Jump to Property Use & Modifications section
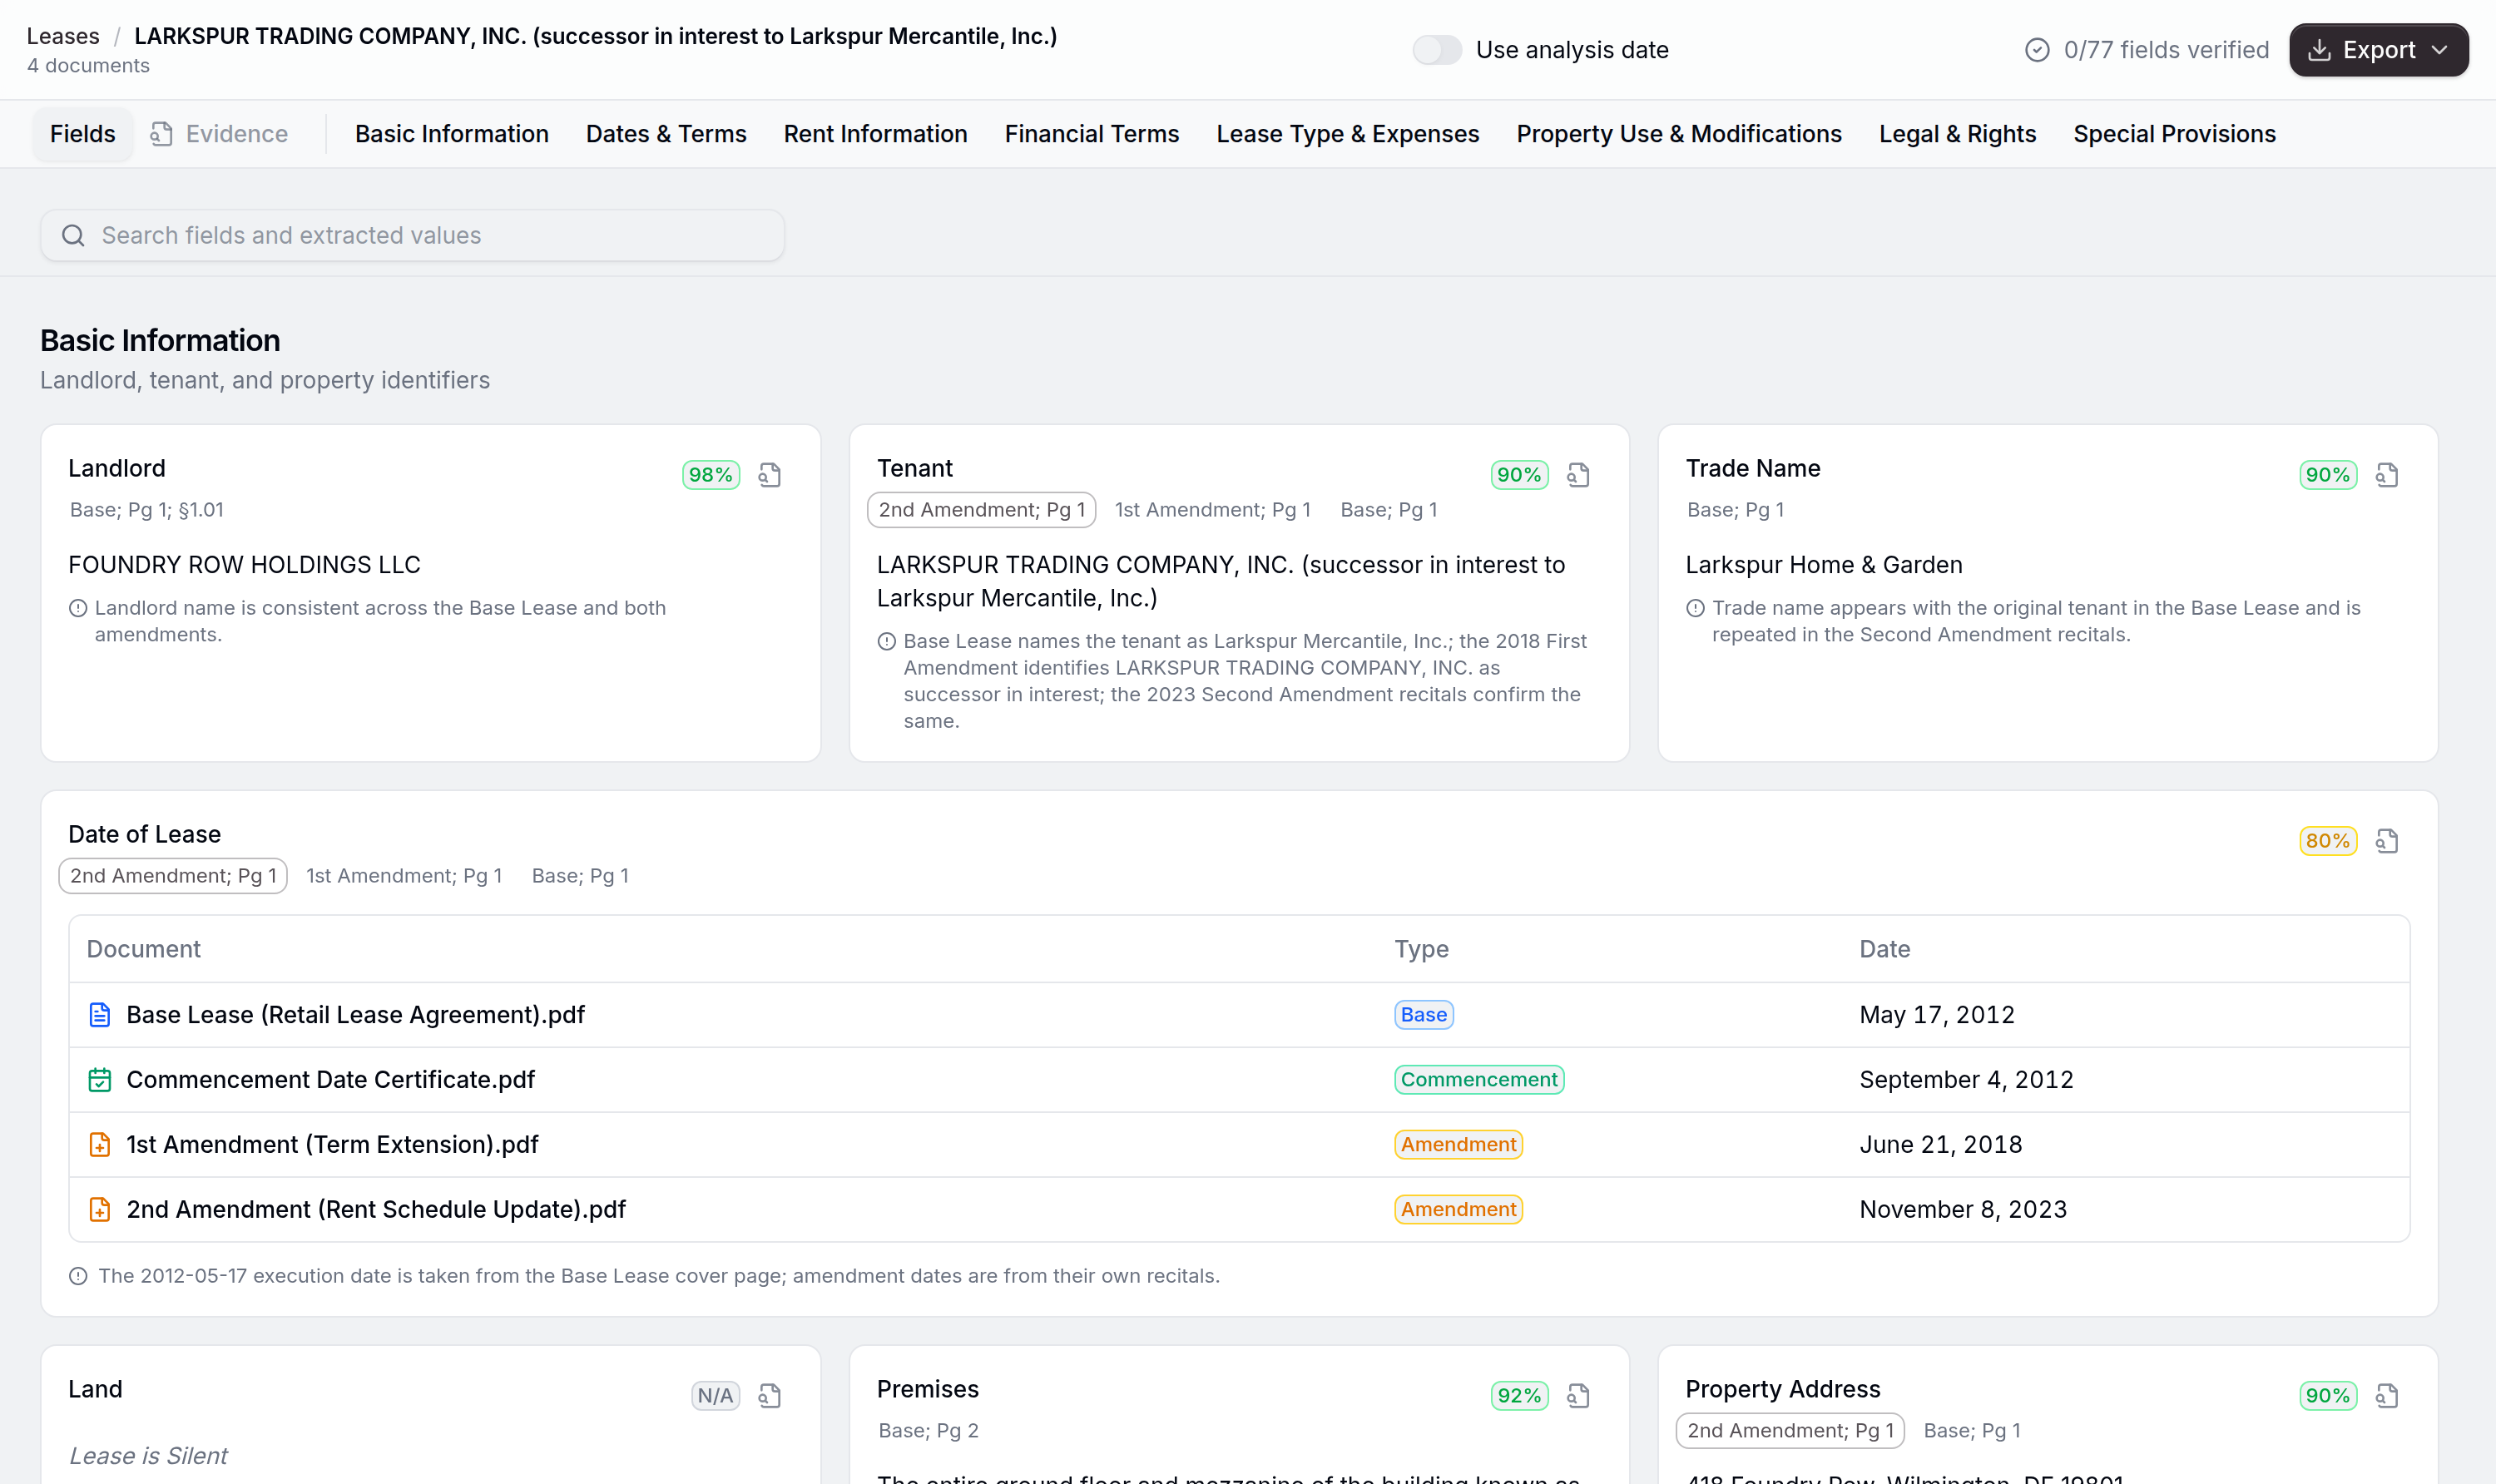Screen dimensions: 2496x1484 (1679, 134)
